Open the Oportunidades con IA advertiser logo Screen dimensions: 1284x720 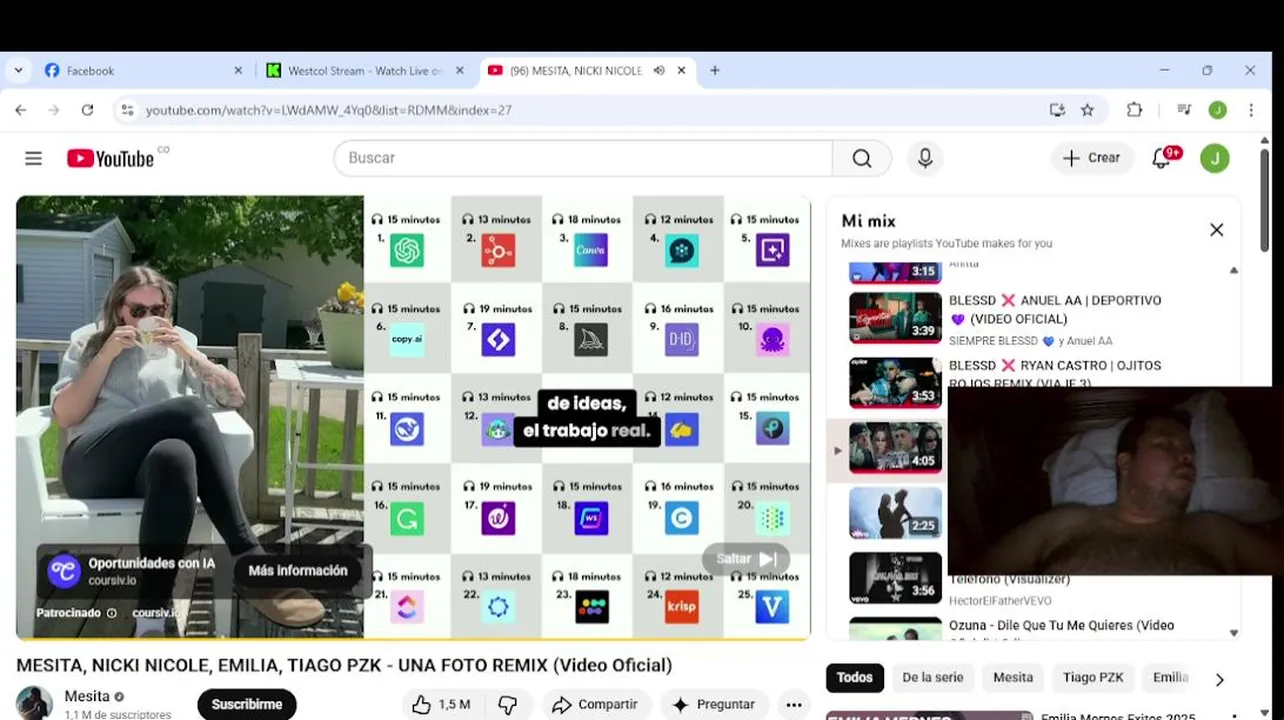(x=64, y=570)
